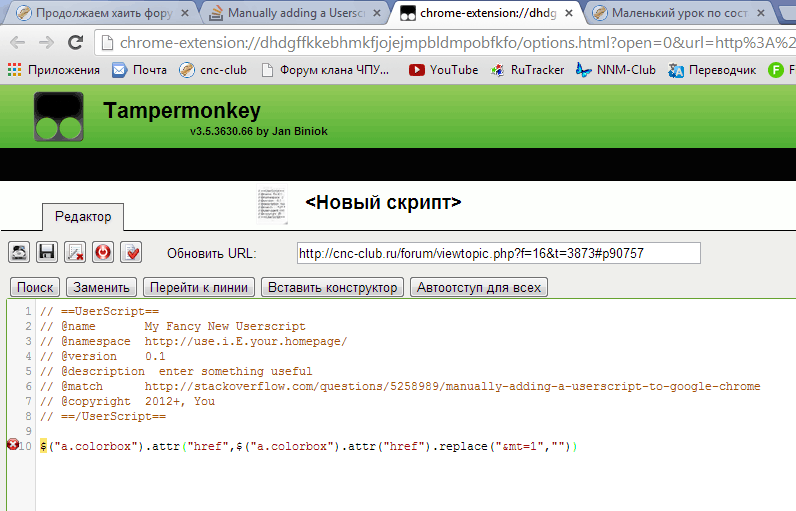Open the Переводчик bookmark
Image resolution: width=796 pixels, height=511 pixels.
[x=712, y=70]
